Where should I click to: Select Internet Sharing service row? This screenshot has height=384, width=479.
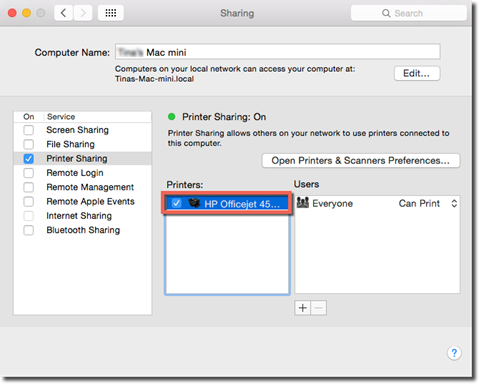(83, 216)
